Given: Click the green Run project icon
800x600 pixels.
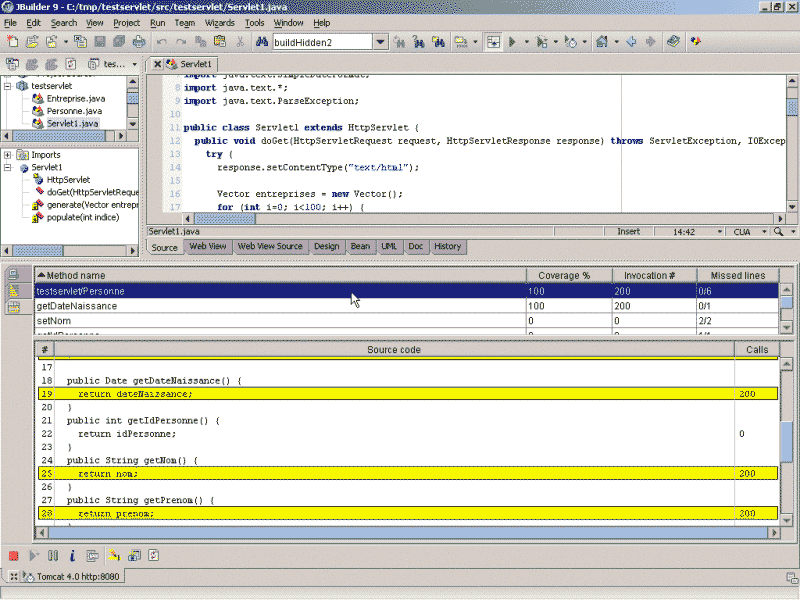Looking at the screenshot, I should (x=512, y=42).
